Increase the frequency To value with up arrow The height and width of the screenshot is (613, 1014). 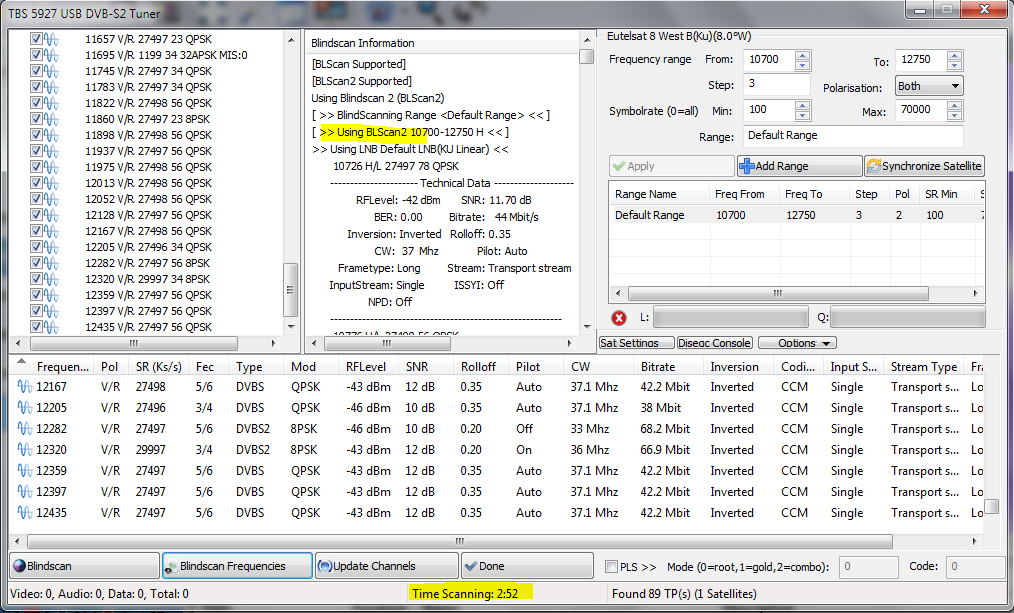(955, 55)
